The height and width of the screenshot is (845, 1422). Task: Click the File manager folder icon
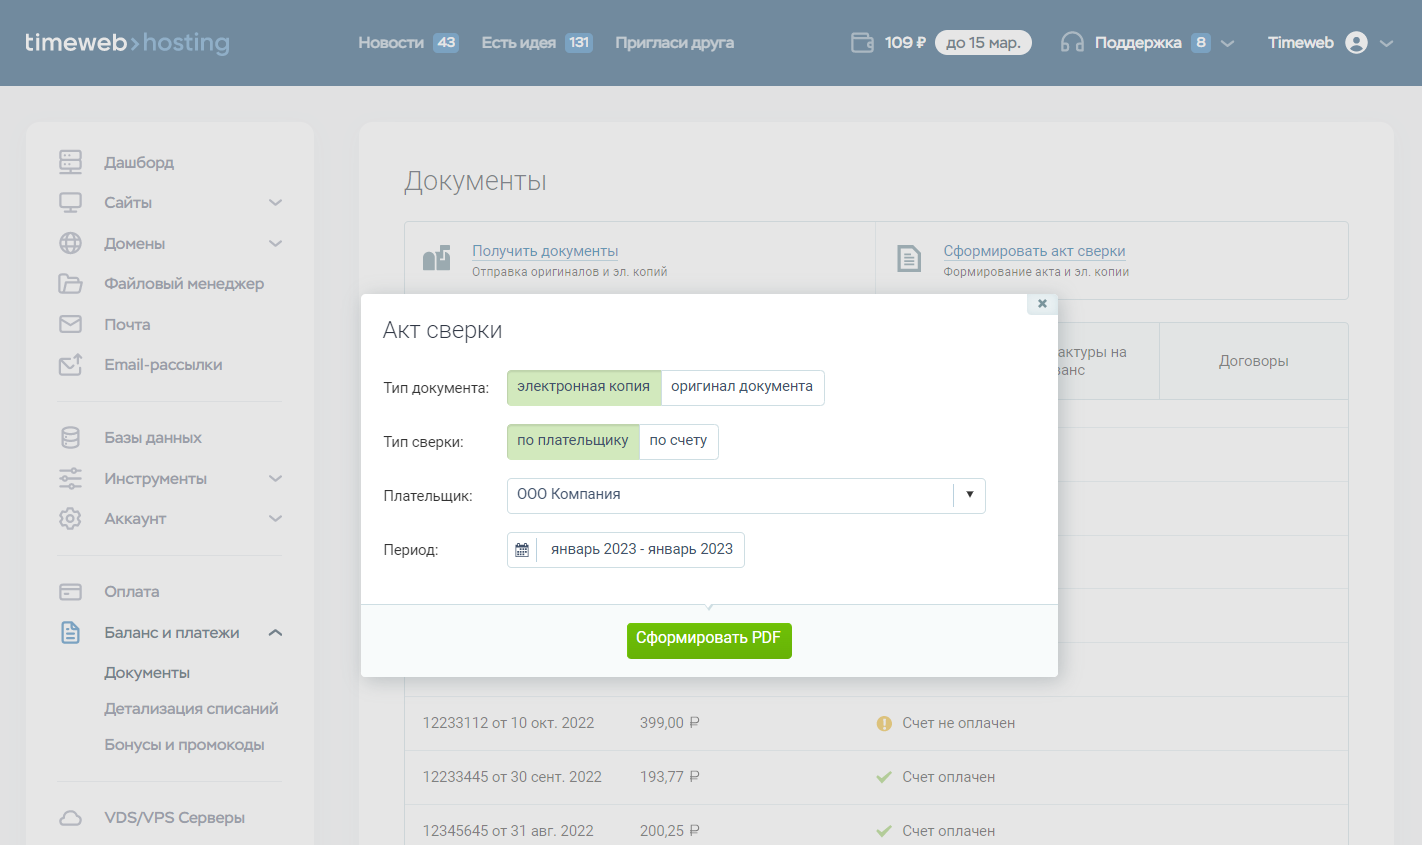[x=70, y=284]
